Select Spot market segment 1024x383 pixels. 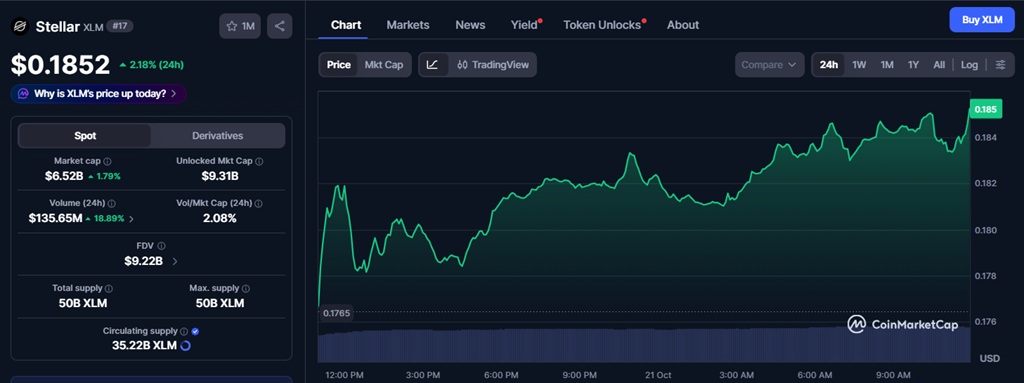pos(85,136)
